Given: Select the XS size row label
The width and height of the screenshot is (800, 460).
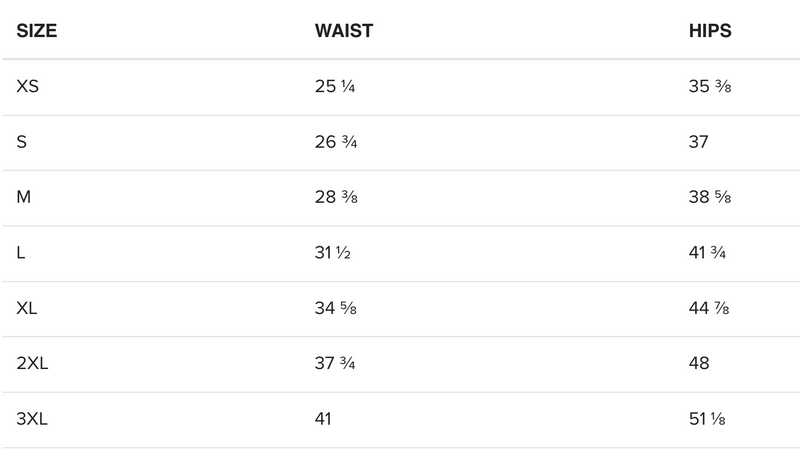Looking at the screenshot, I should tap(28, 87).
